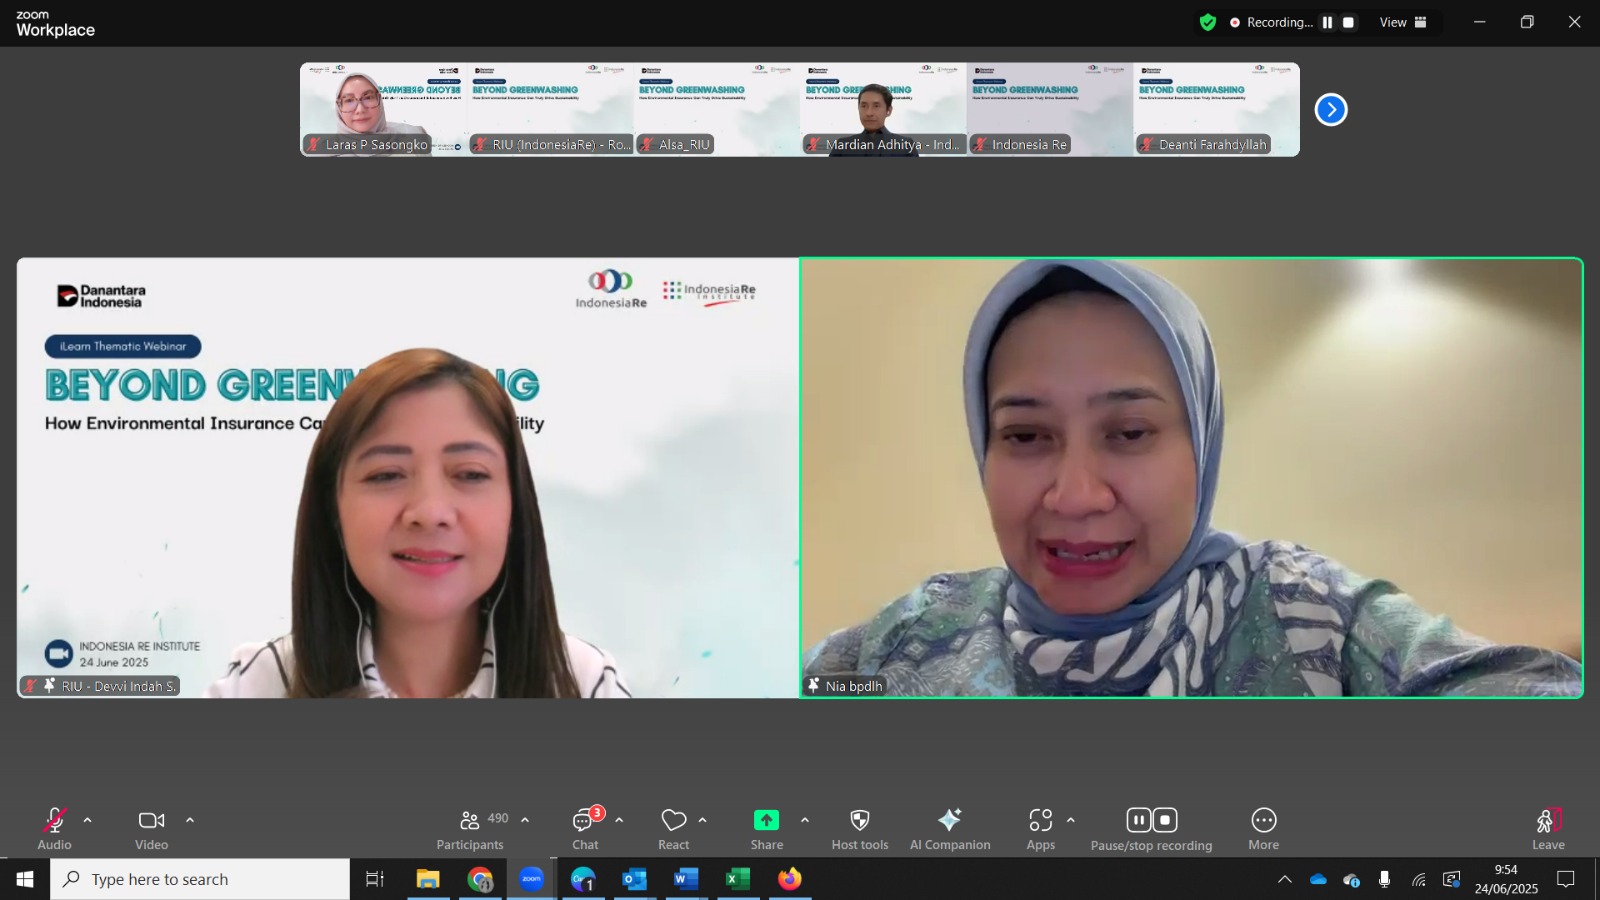Show next participants with blue arrow
Screen dimensions: 1600x900
click(x=1331, y=110)
